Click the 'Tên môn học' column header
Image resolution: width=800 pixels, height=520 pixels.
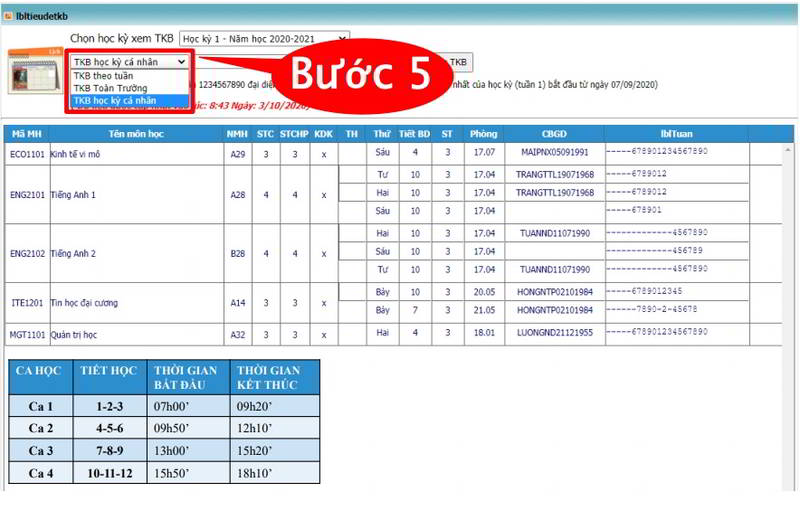pyautogui.click(x=135, y=133)
